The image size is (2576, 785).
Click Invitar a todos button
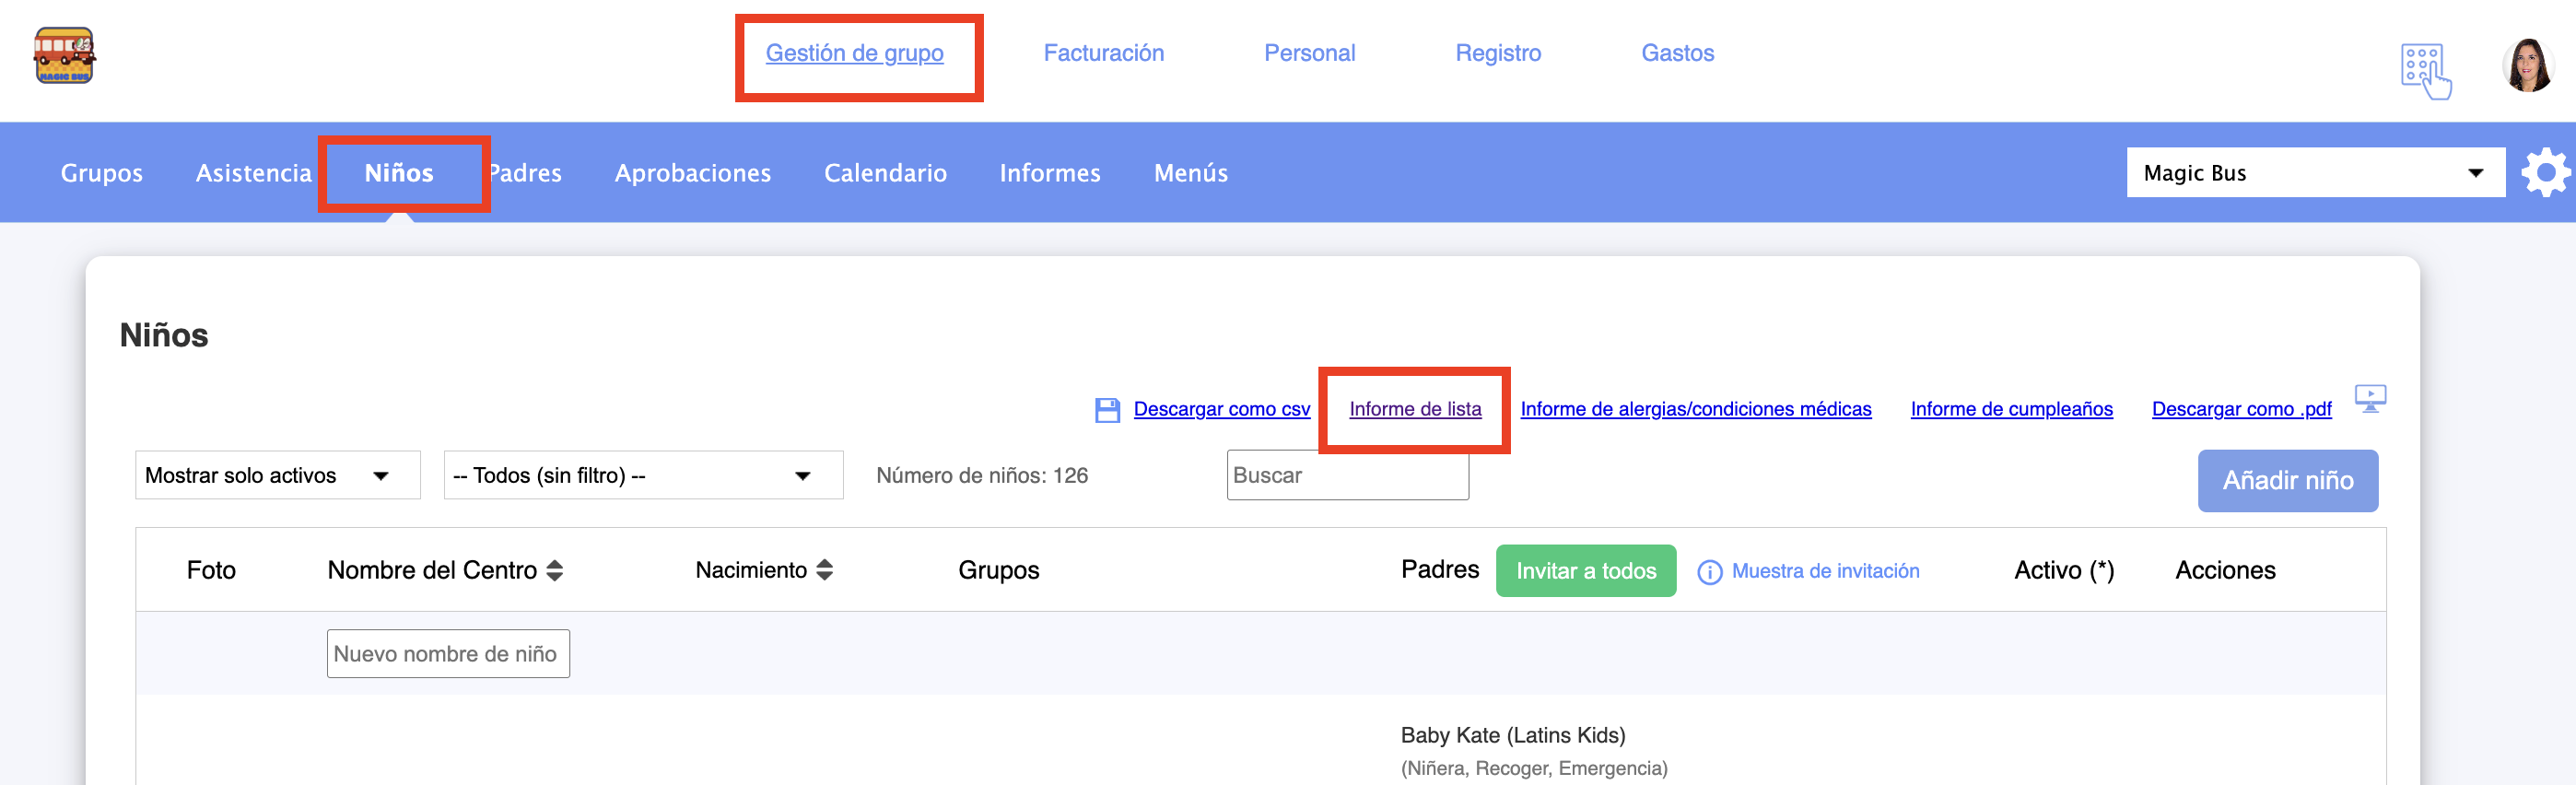point(1586,571)
